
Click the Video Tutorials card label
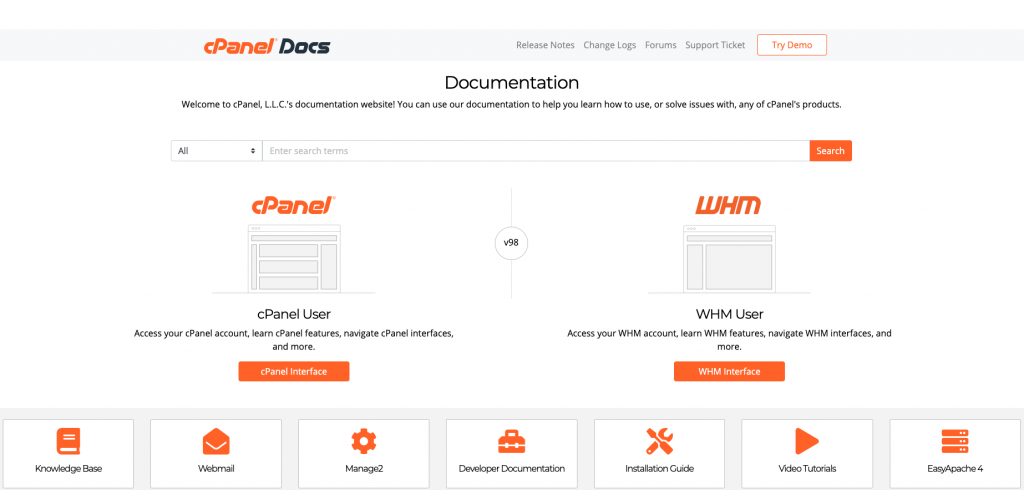point(807,468)
